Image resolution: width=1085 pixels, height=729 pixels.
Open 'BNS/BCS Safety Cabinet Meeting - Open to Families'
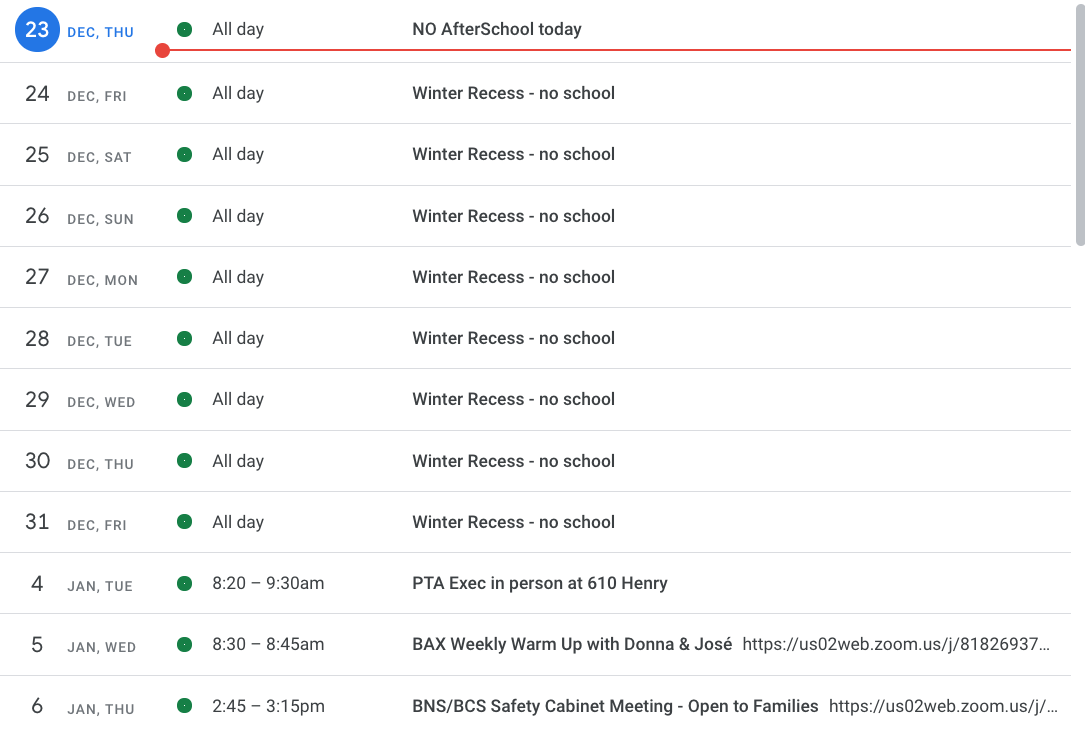click(615, 705)
